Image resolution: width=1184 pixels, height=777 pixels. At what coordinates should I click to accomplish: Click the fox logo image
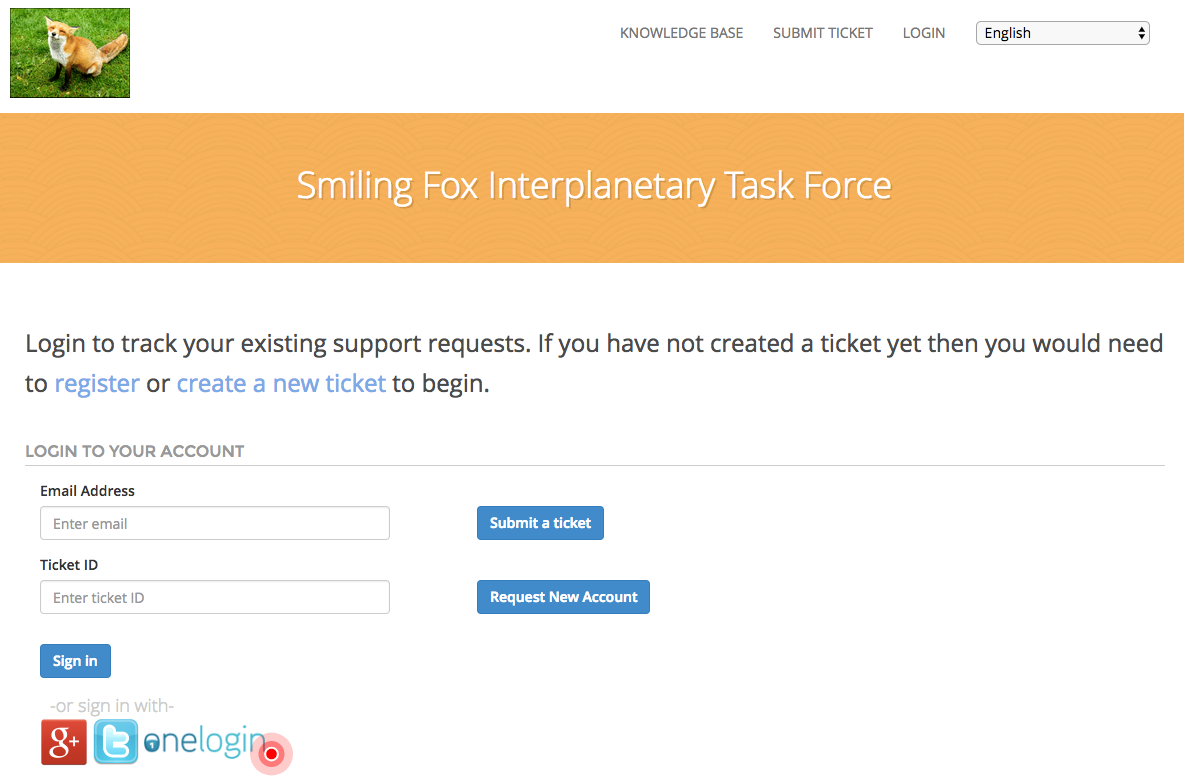70,53
